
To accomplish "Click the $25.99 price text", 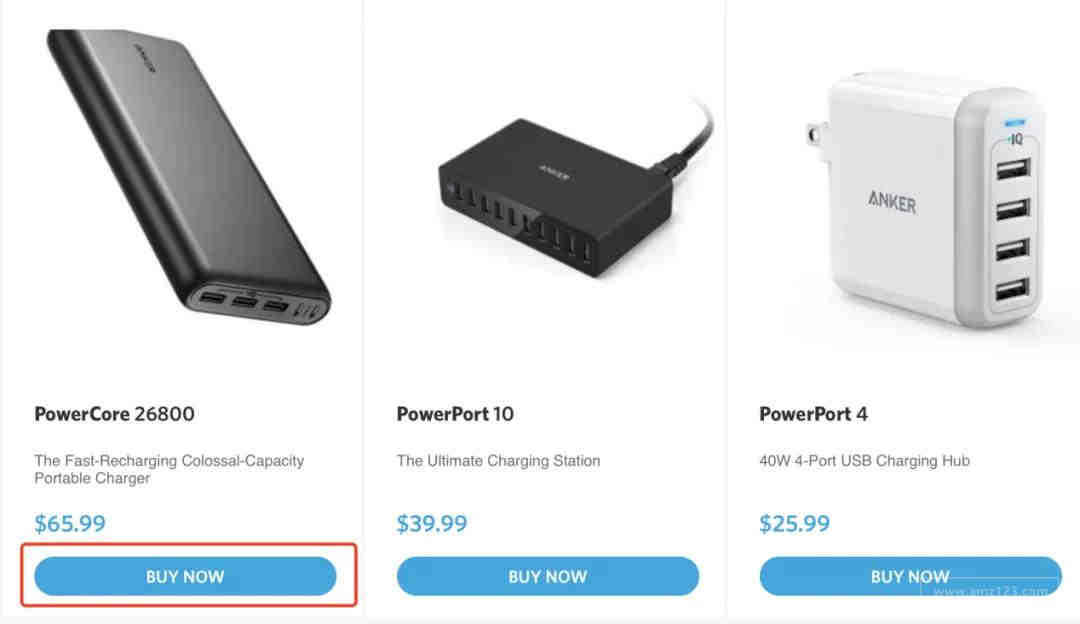I will tap(794, 523).
